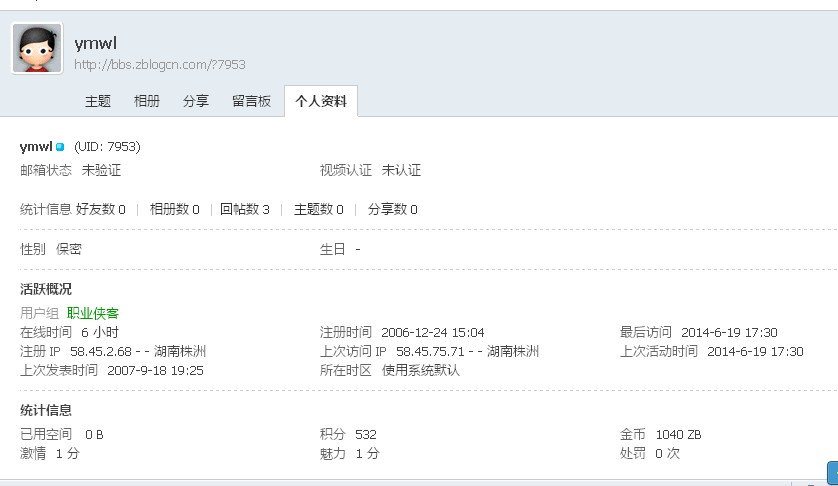
Task: Switch to the 相册 tab
Action: tap(147, 101)
